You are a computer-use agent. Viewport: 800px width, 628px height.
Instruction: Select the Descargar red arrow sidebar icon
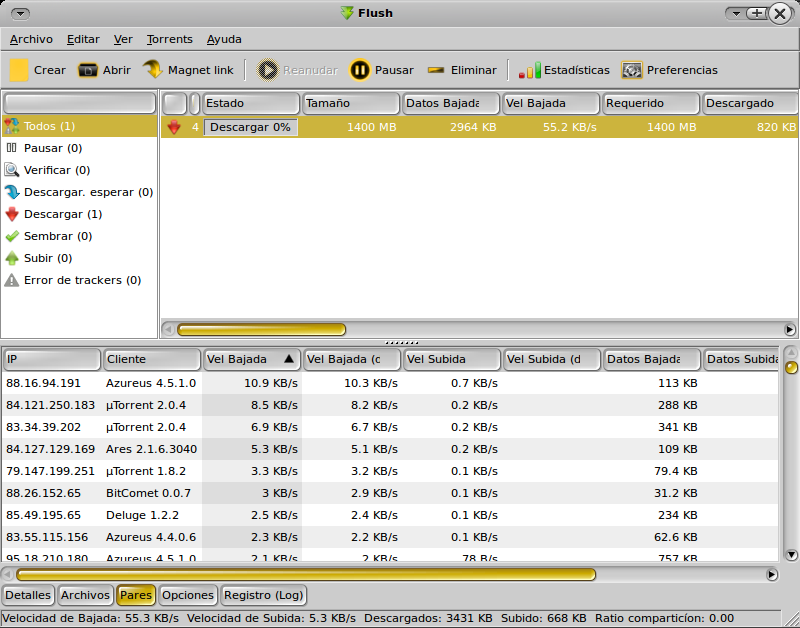click(x=12, y=214)
